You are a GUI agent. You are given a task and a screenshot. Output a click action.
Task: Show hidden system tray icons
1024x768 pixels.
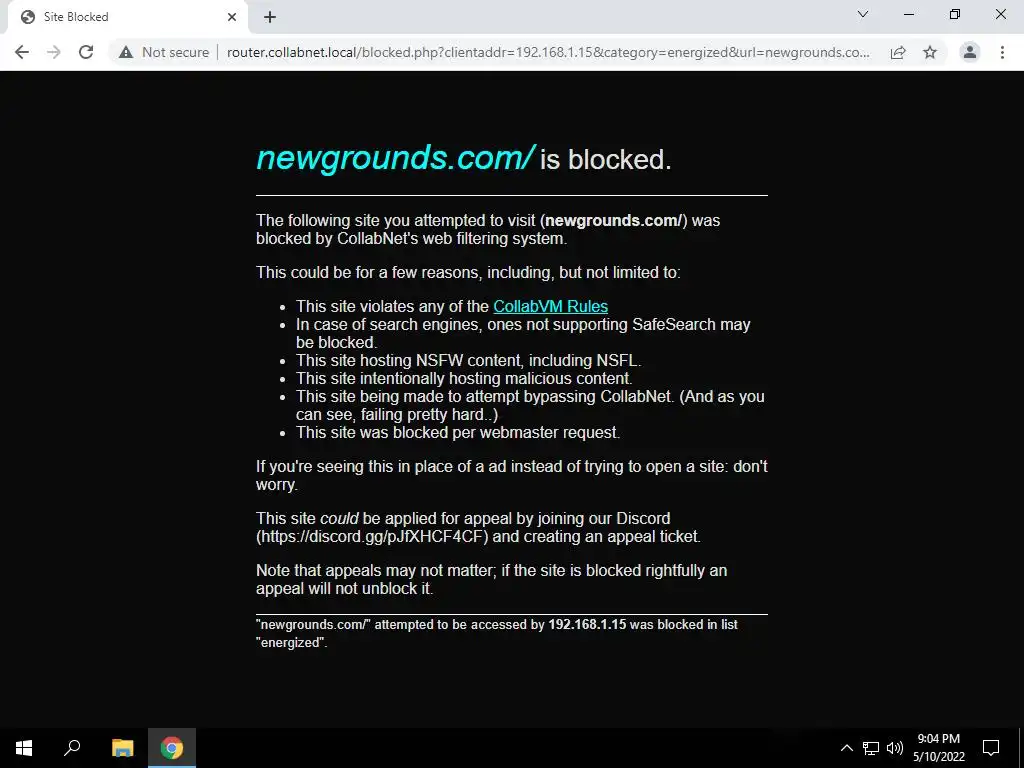(x=846, y=748)
